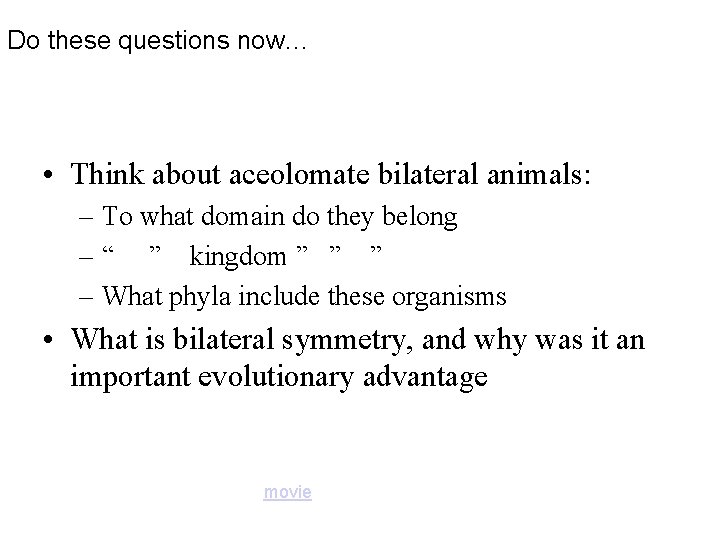Click the slide title "Do these questions now..."
The height and width of the screenshot is (540, 720).
[157, 40]
